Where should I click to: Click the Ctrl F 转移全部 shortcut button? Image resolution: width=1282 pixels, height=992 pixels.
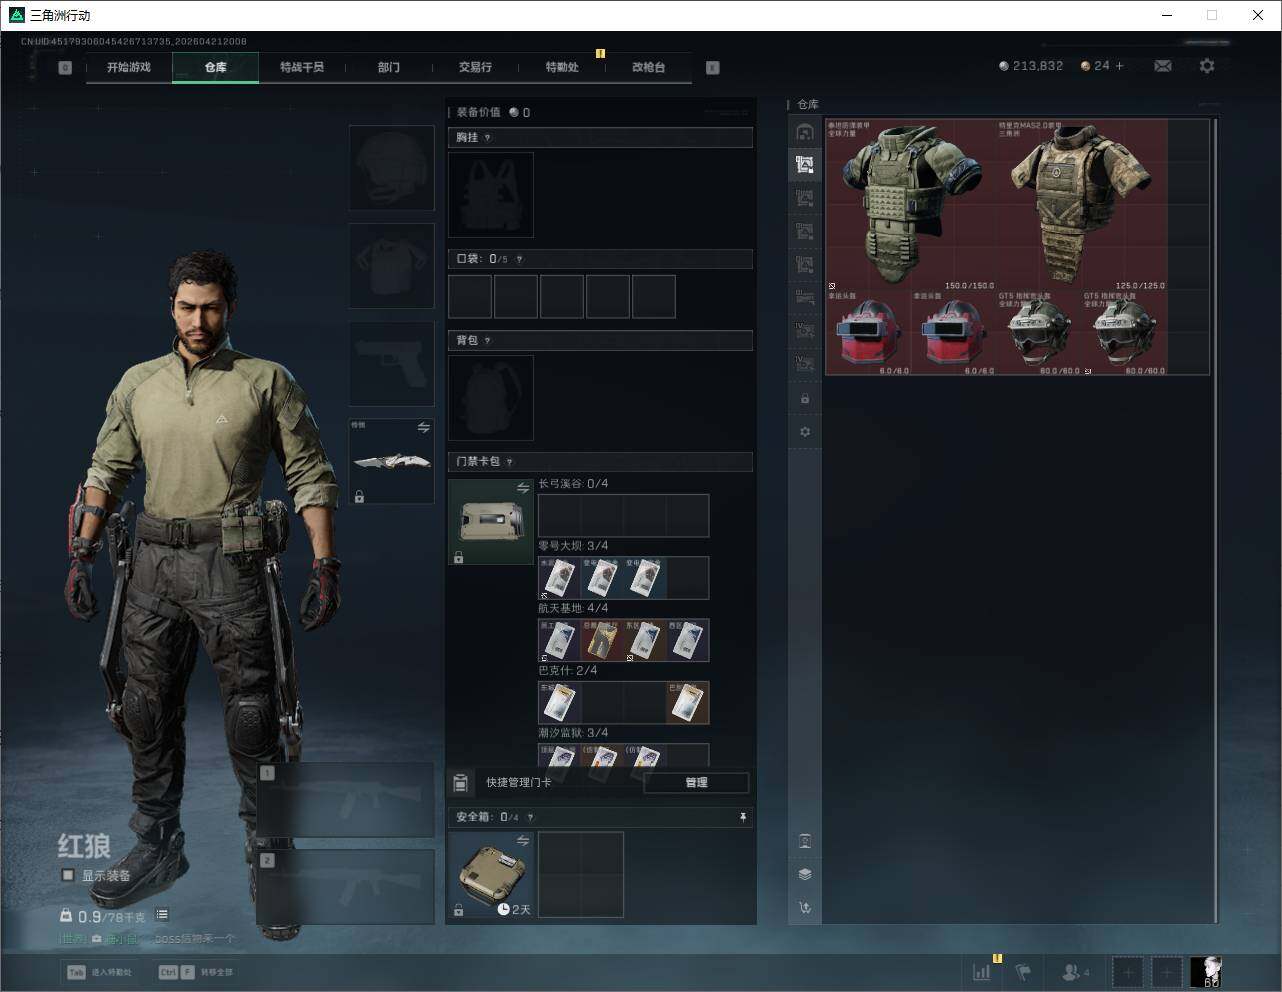(196, 972)
